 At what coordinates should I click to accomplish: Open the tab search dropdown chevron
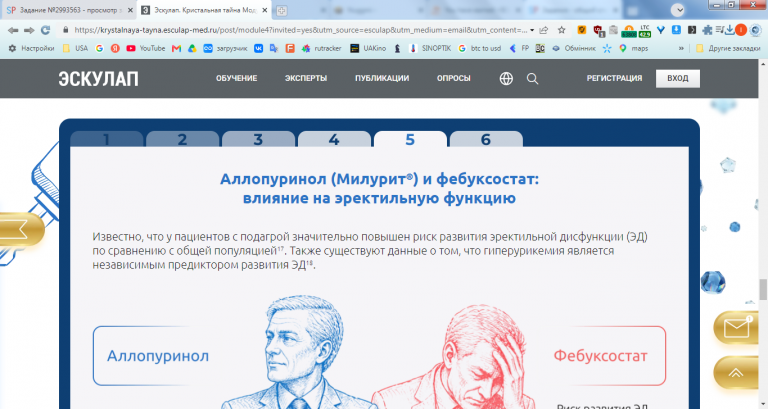678,10
